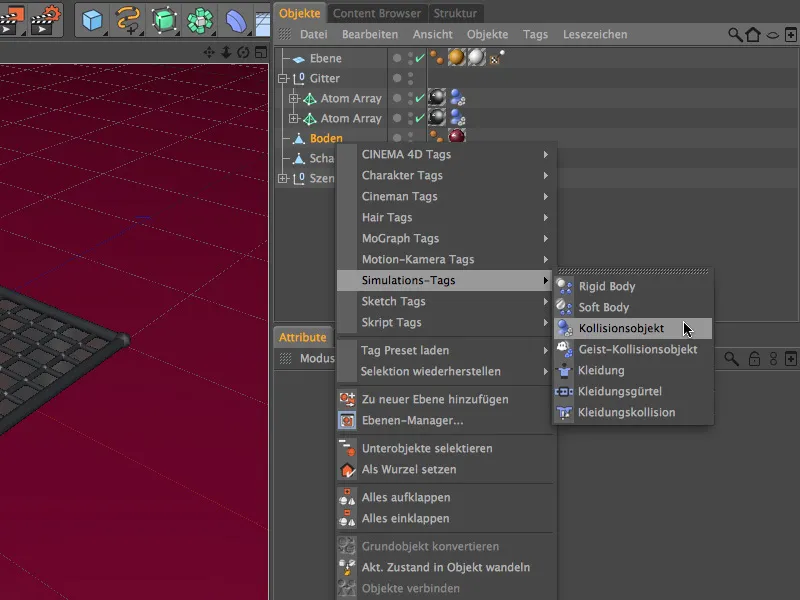800x600 pixels.
Task: Click the Render Settings clapperboard icon
Action: point(46,20)
